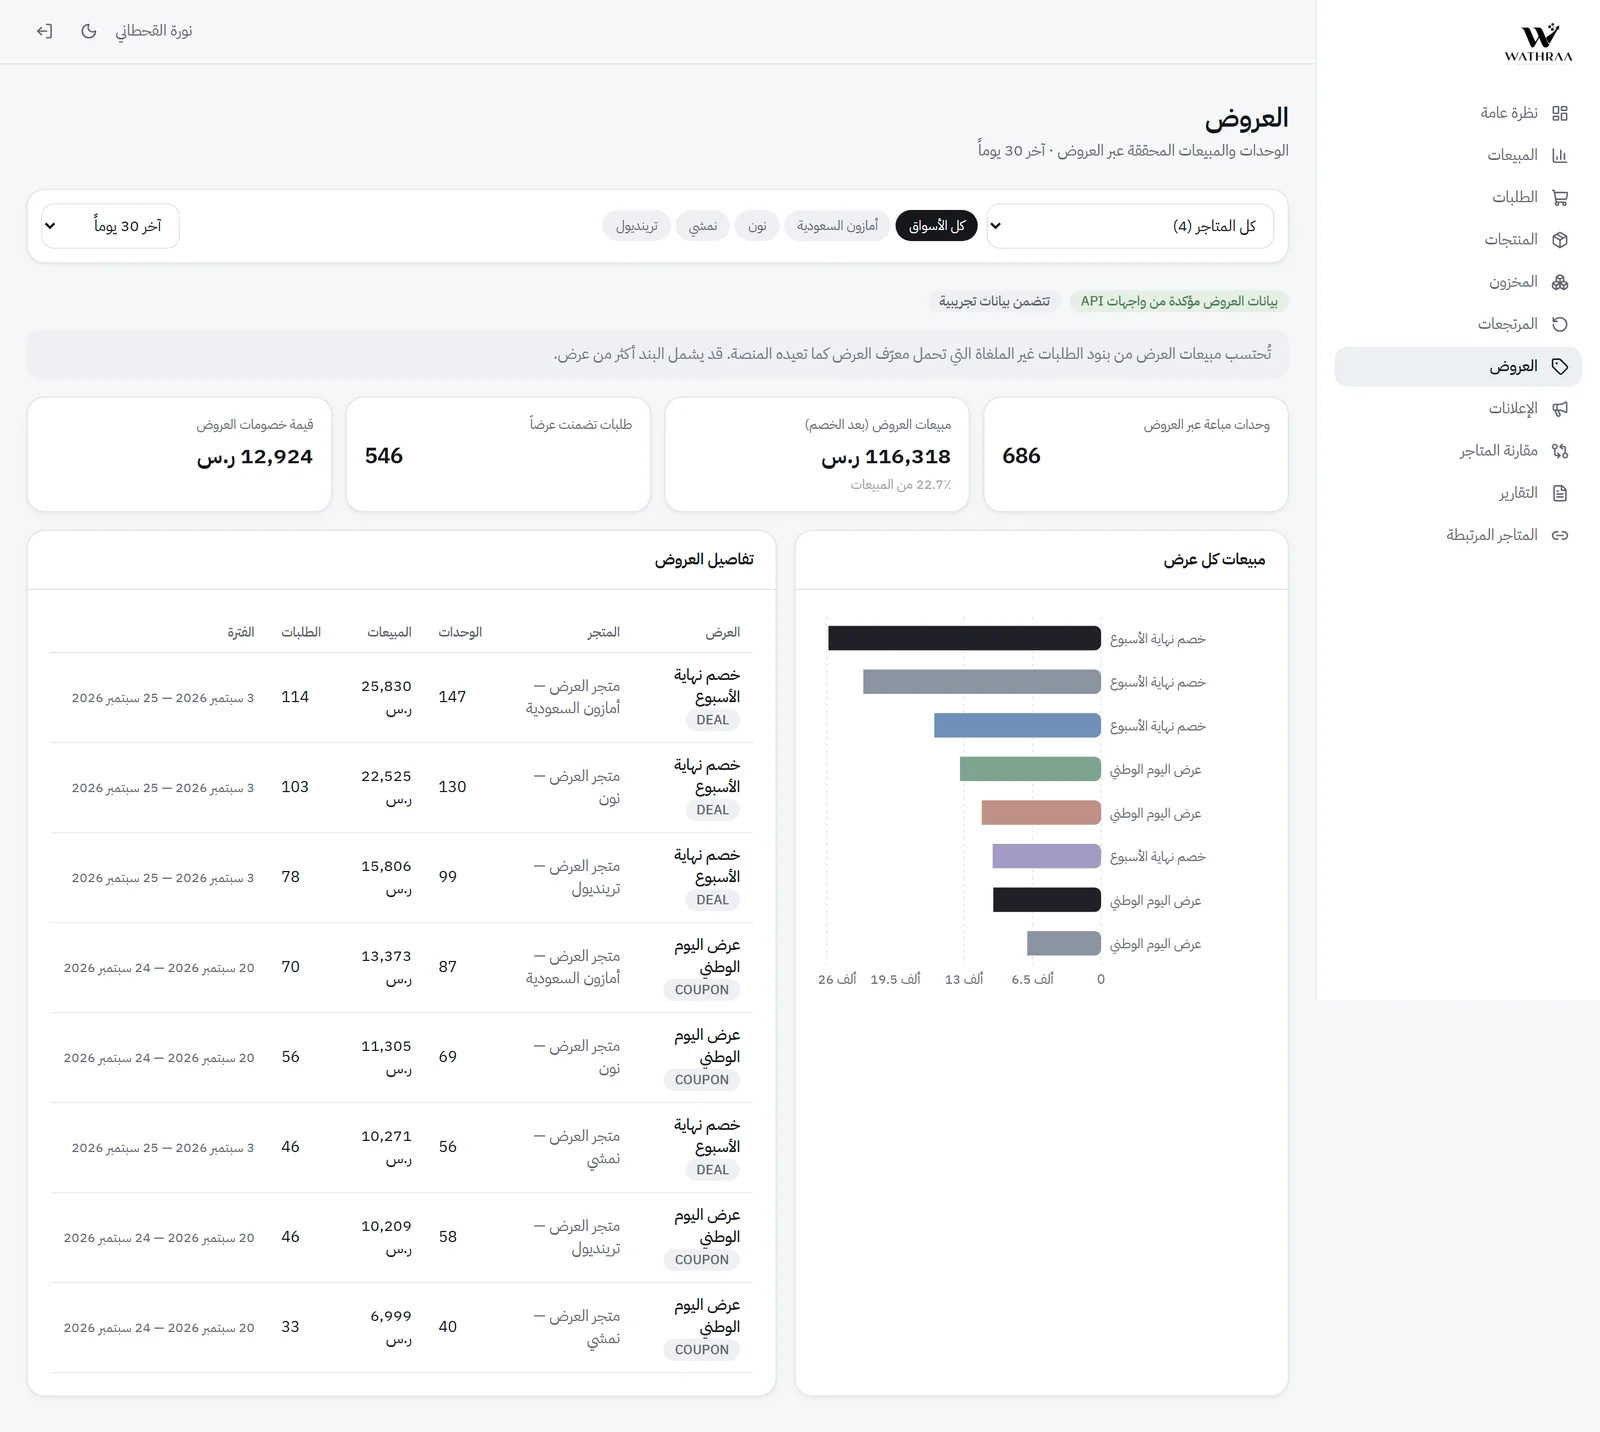Click the الطلبات shopping cart icon
Image resolution: width=1600 pixels, height=1432 pixels.
(1560, 197)
